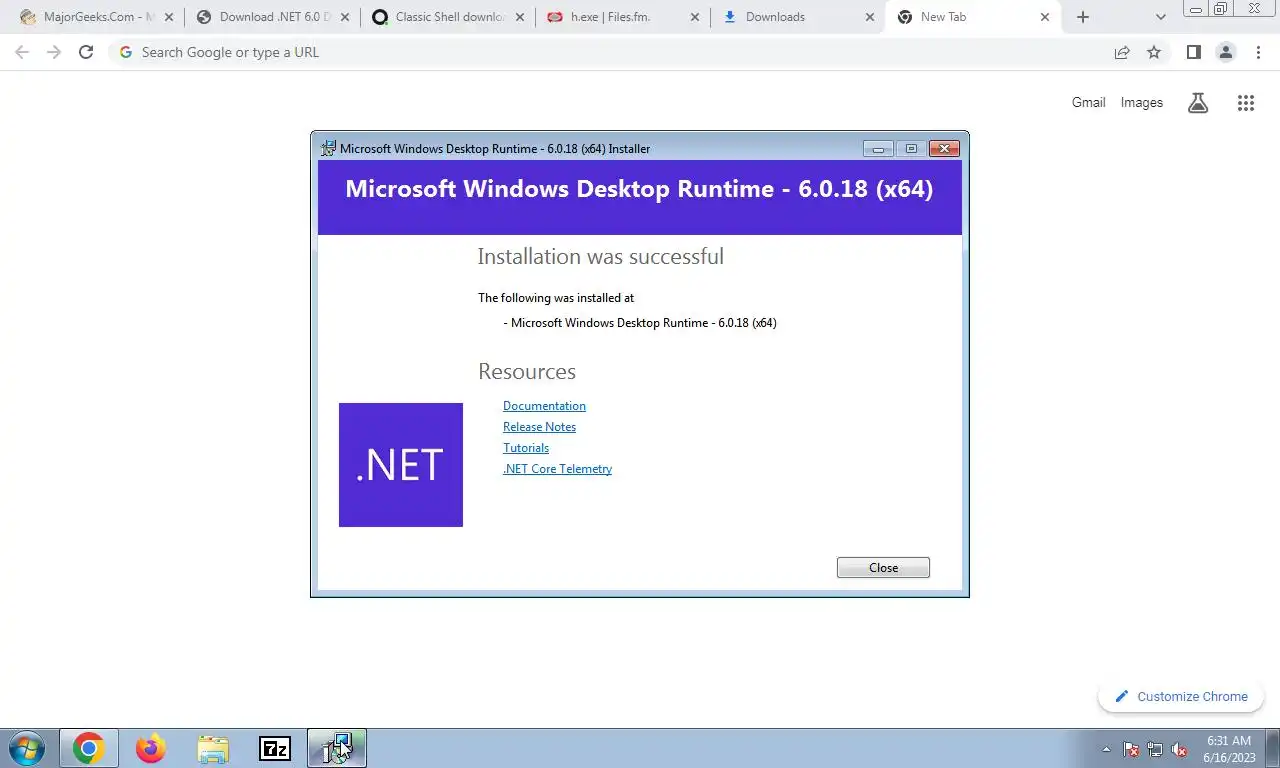
Task: Launch Chrome from the taskbar
Action: [88, 748]
